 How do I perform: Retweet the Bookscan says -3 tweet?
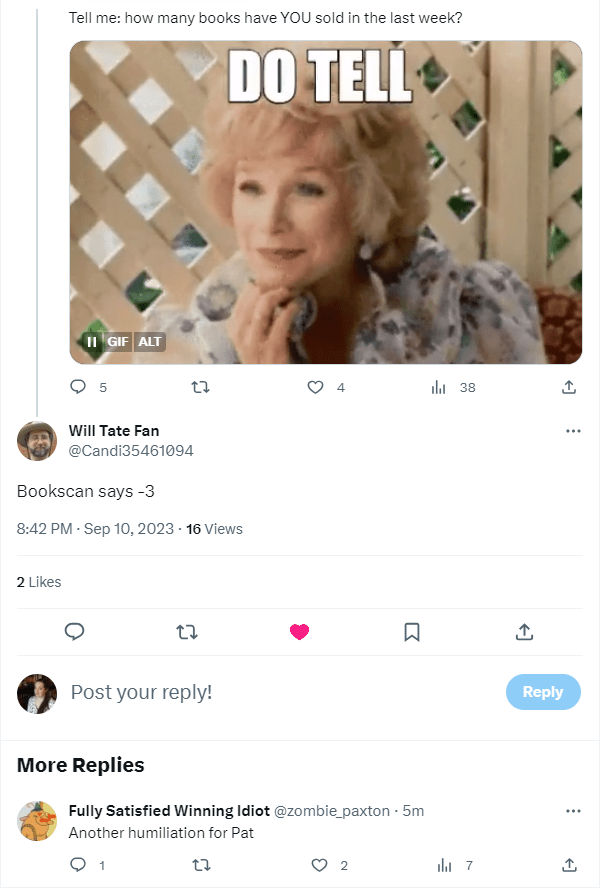[x=186, y=632]
